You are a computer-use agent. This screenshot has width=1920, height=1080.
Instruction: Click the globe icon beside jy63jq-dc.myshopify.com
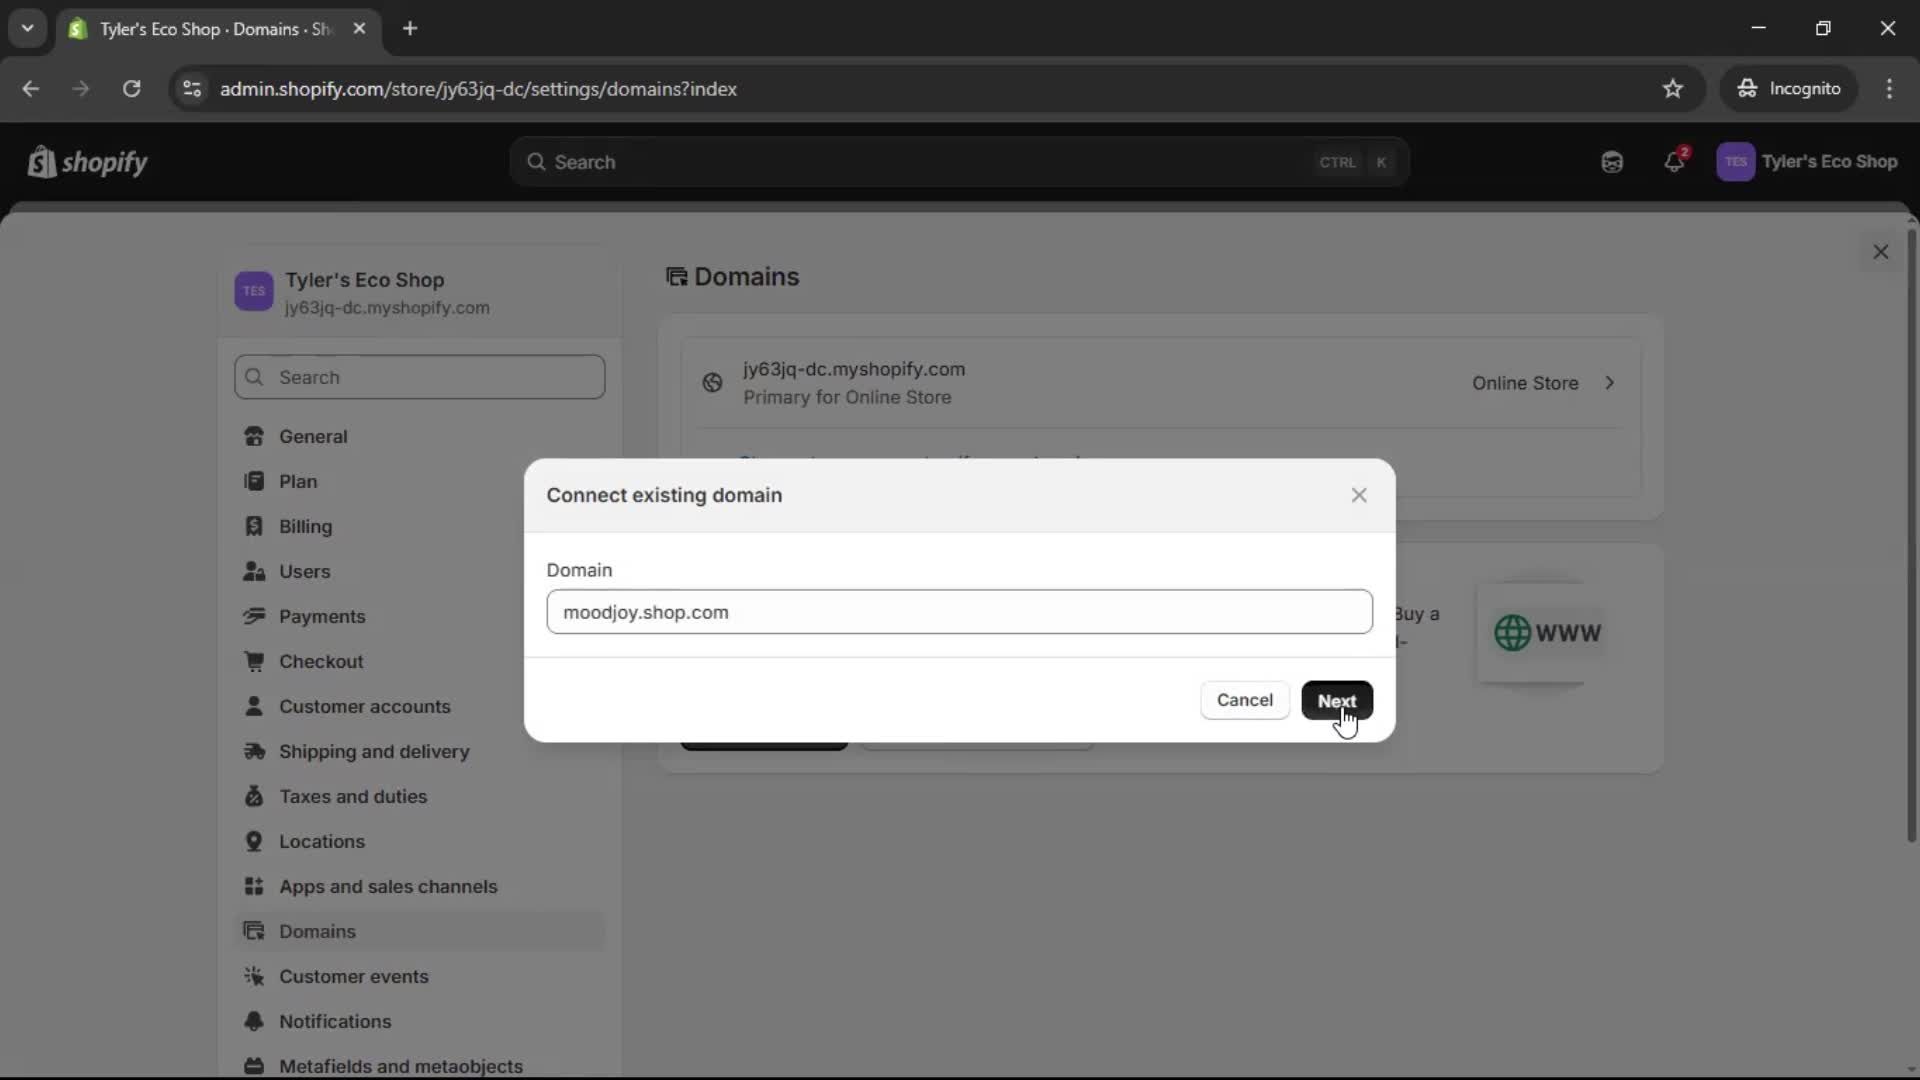(711, 383)
